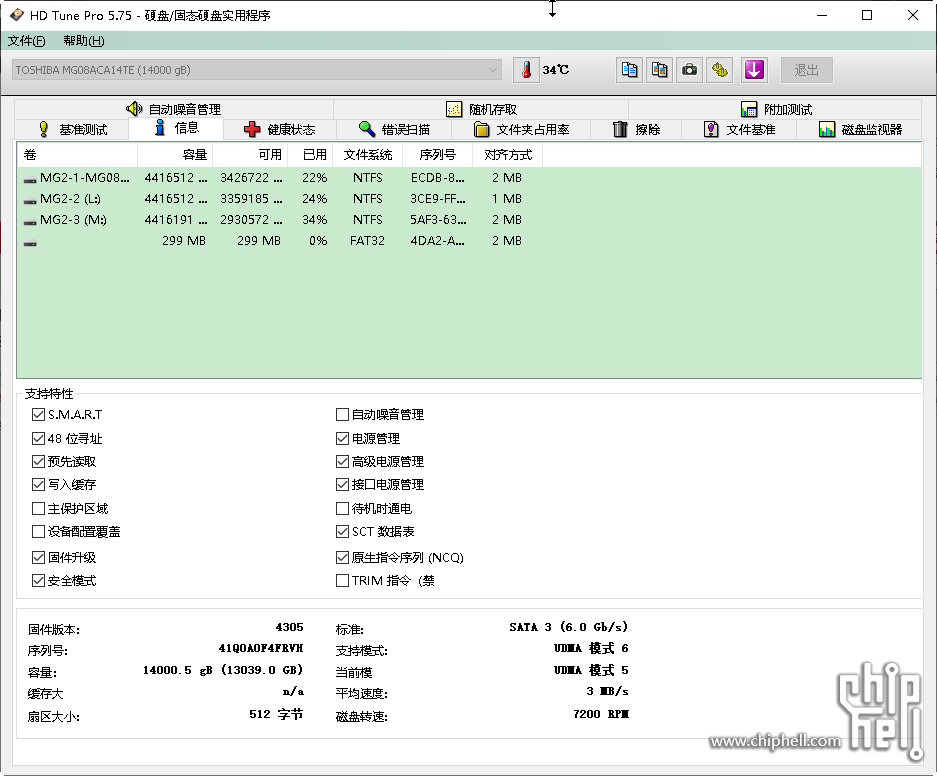Toggle the 安全模式 checkbox

pos(38,580)
